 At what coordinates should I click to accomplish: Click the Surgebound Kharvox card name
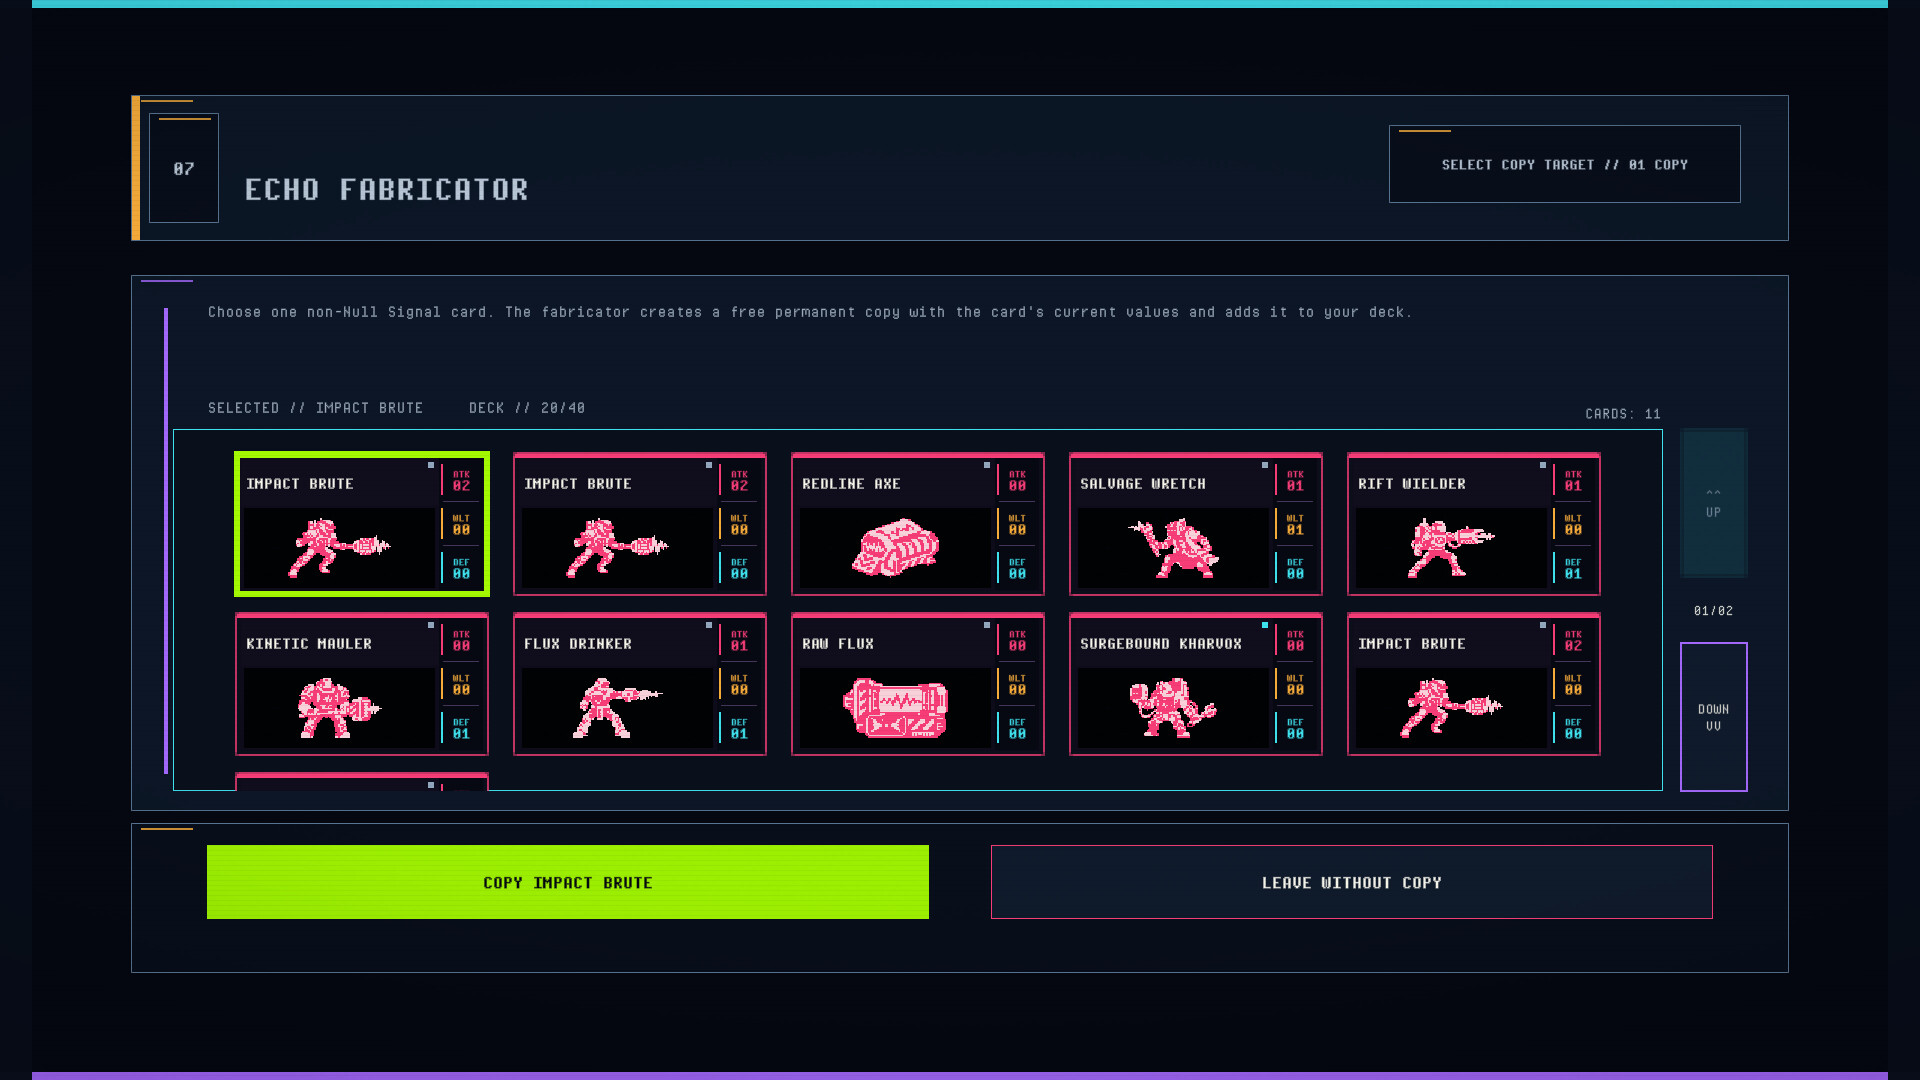pos(1161,644)
